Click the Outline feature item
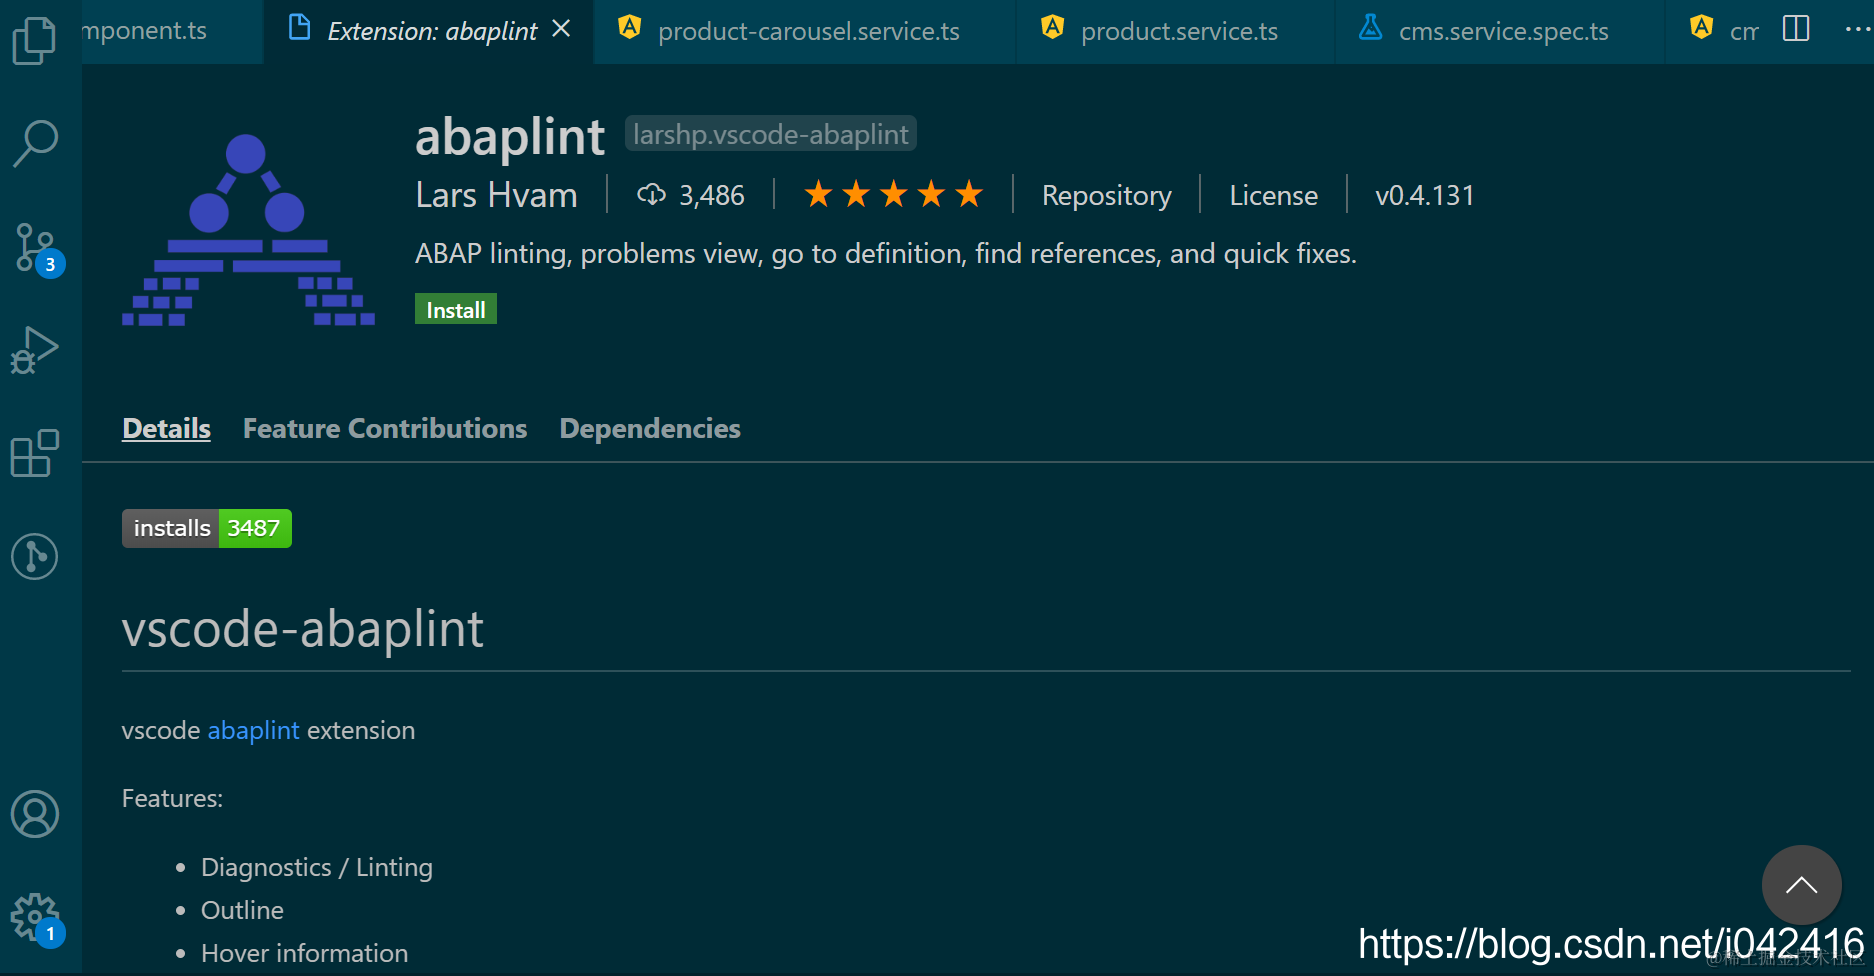 pyautogui.click(x=242, y=910)
